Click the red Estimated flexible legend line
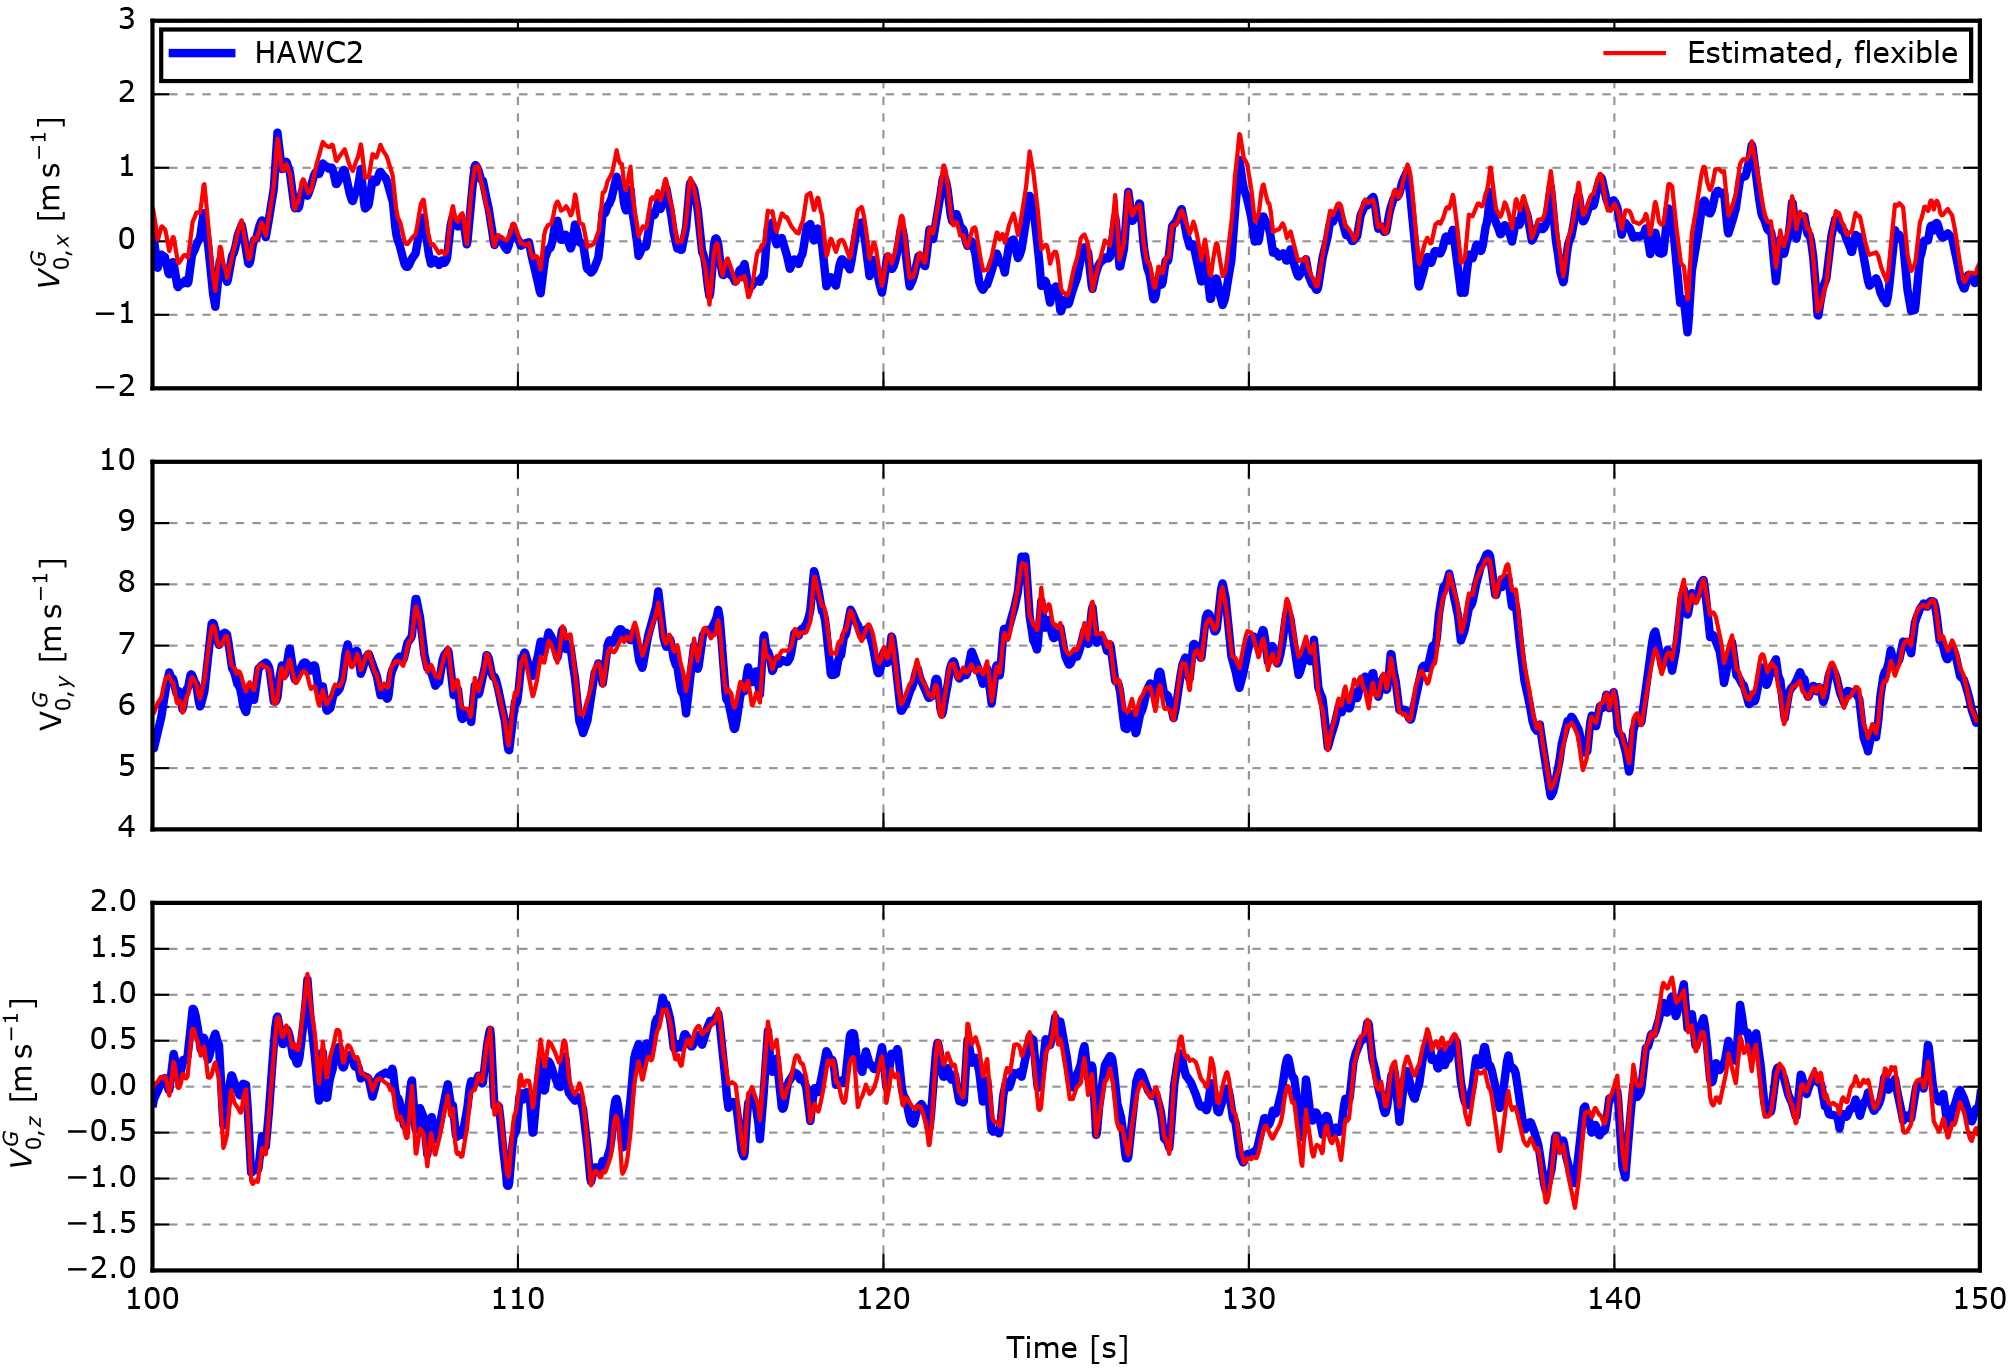2012x1371 pixels. [x=1634, y=53]
